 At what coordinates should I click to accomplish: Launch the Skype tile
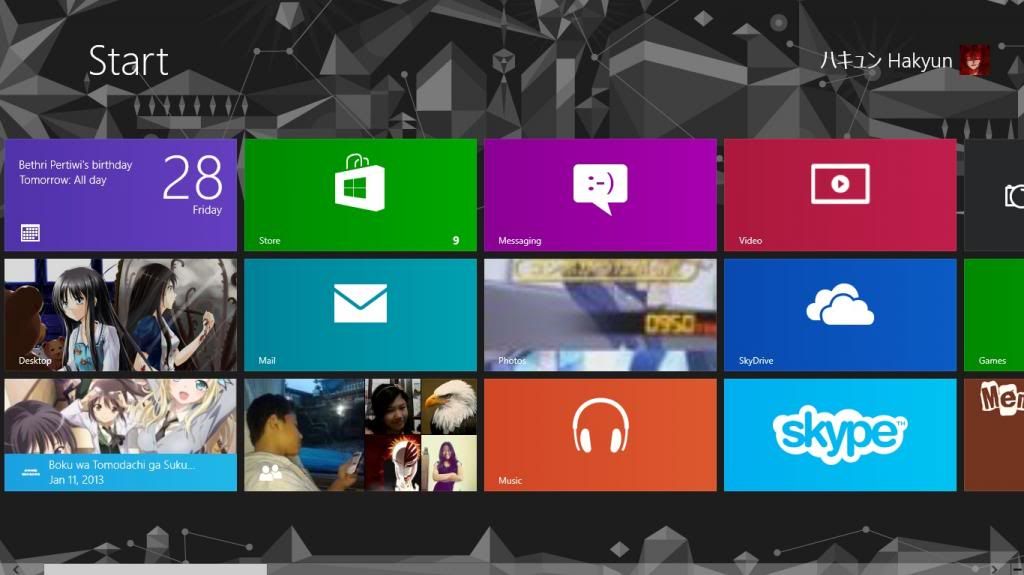click(x=840, y=434)
